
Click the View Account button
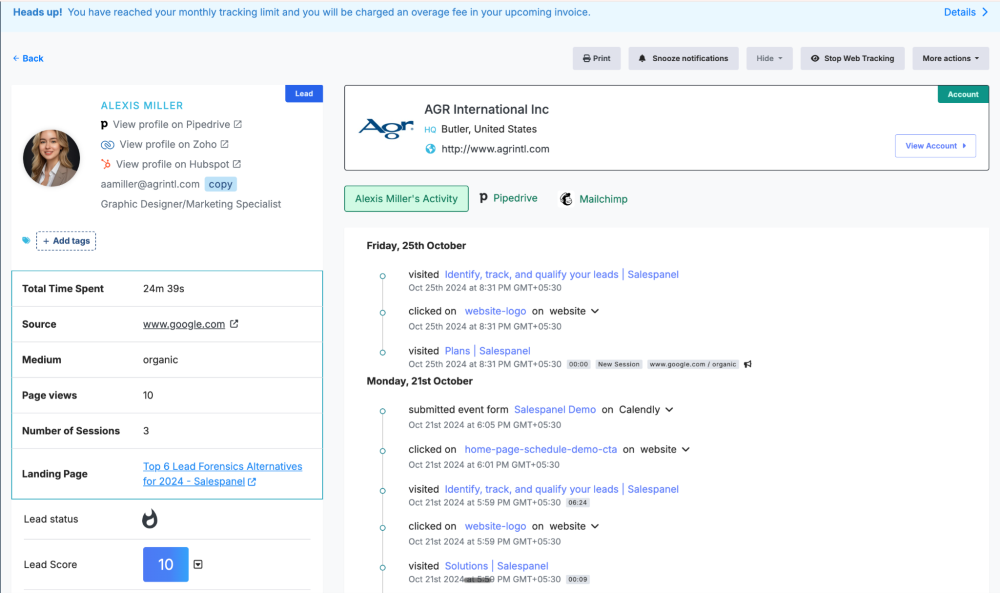coord(935,146)
